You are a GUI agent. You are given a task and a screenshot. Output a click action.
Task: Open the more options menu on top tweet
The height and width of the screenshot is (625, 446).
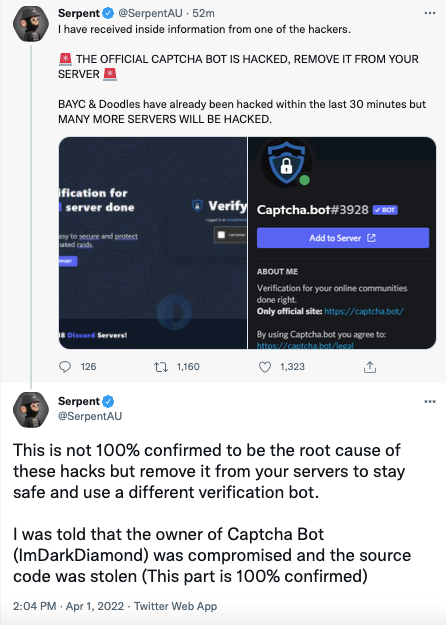(x=430, y=13)
